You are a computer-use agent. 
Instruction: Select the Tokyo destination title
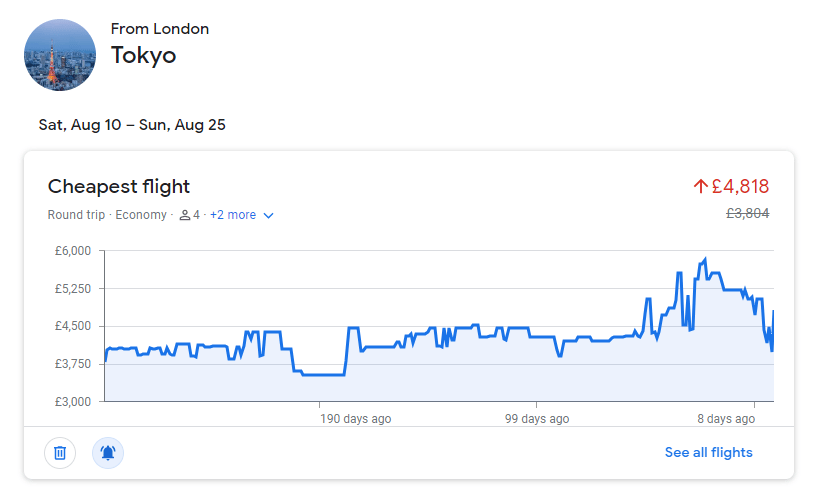[x=143, y=55]
